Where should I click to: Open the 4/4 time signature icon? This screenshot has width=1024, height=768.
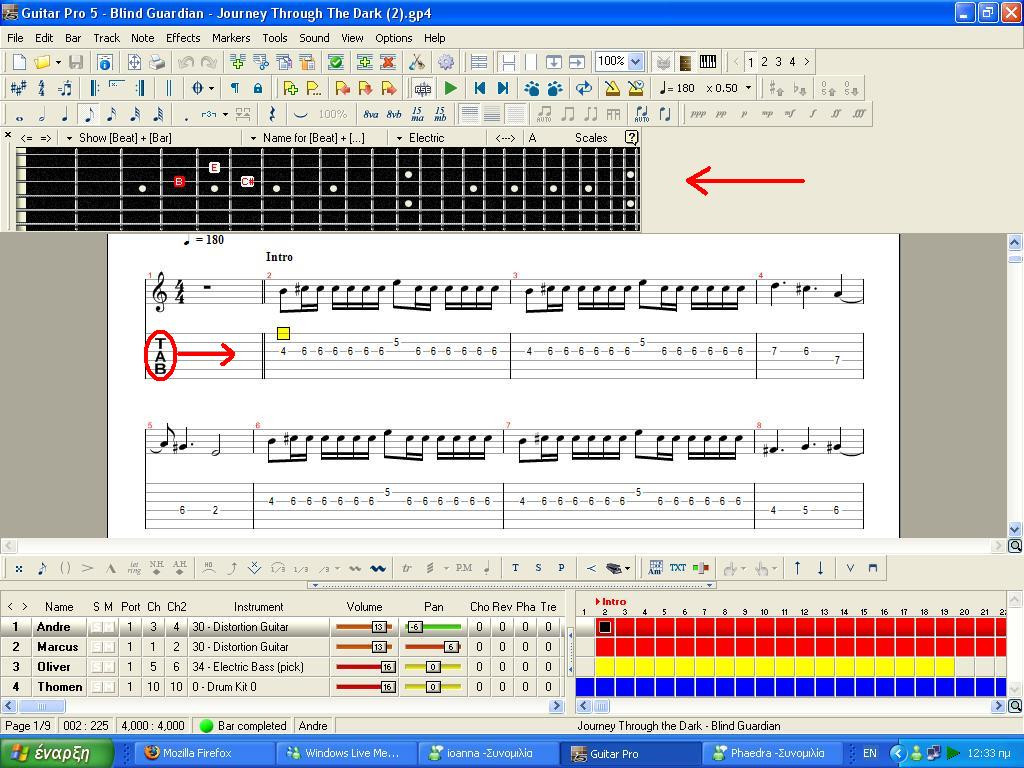tap(41, 88)
